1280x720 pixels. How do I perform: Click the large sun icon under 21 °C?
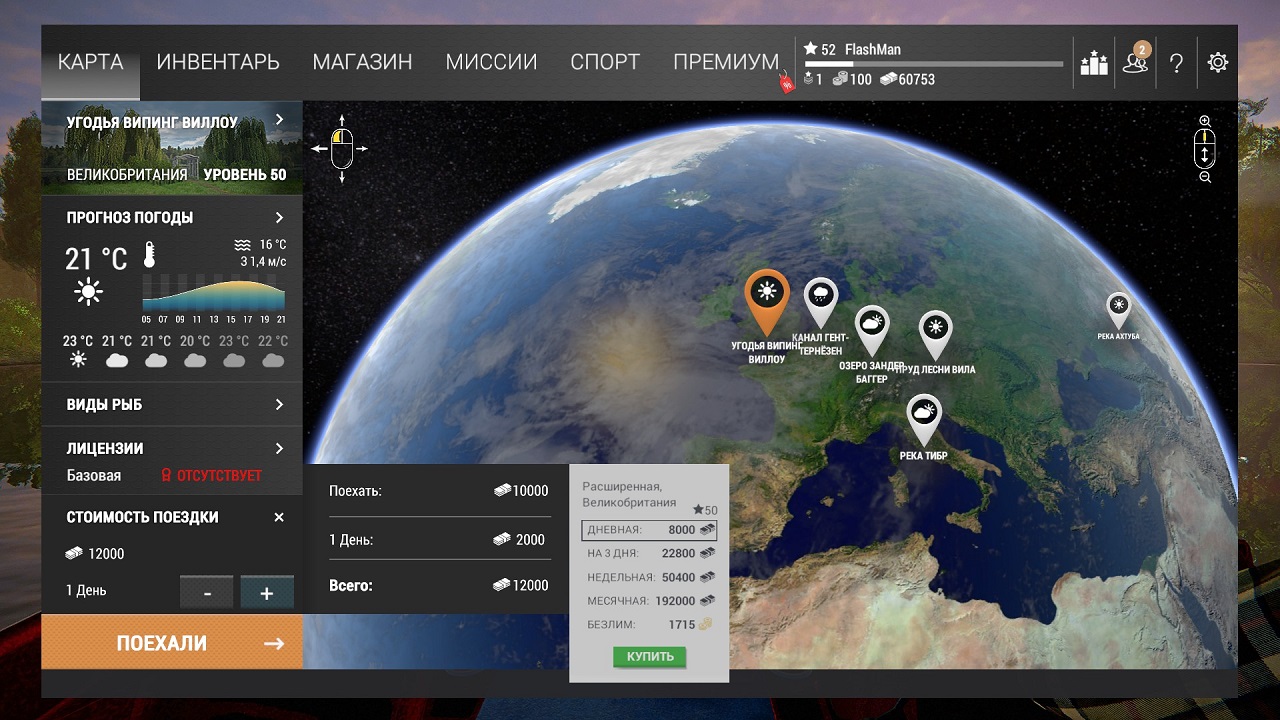[x=88, y=292]
